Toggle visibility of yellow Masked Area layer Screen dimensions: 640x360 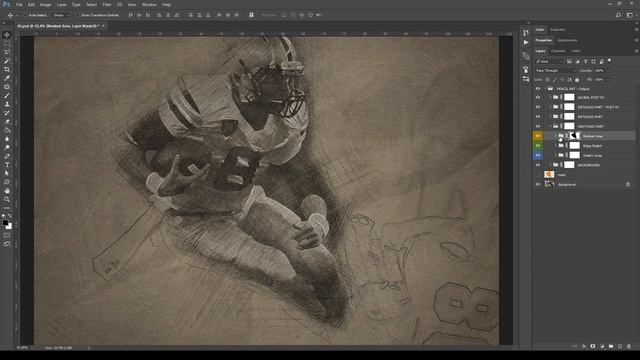[x=538, y=136]
